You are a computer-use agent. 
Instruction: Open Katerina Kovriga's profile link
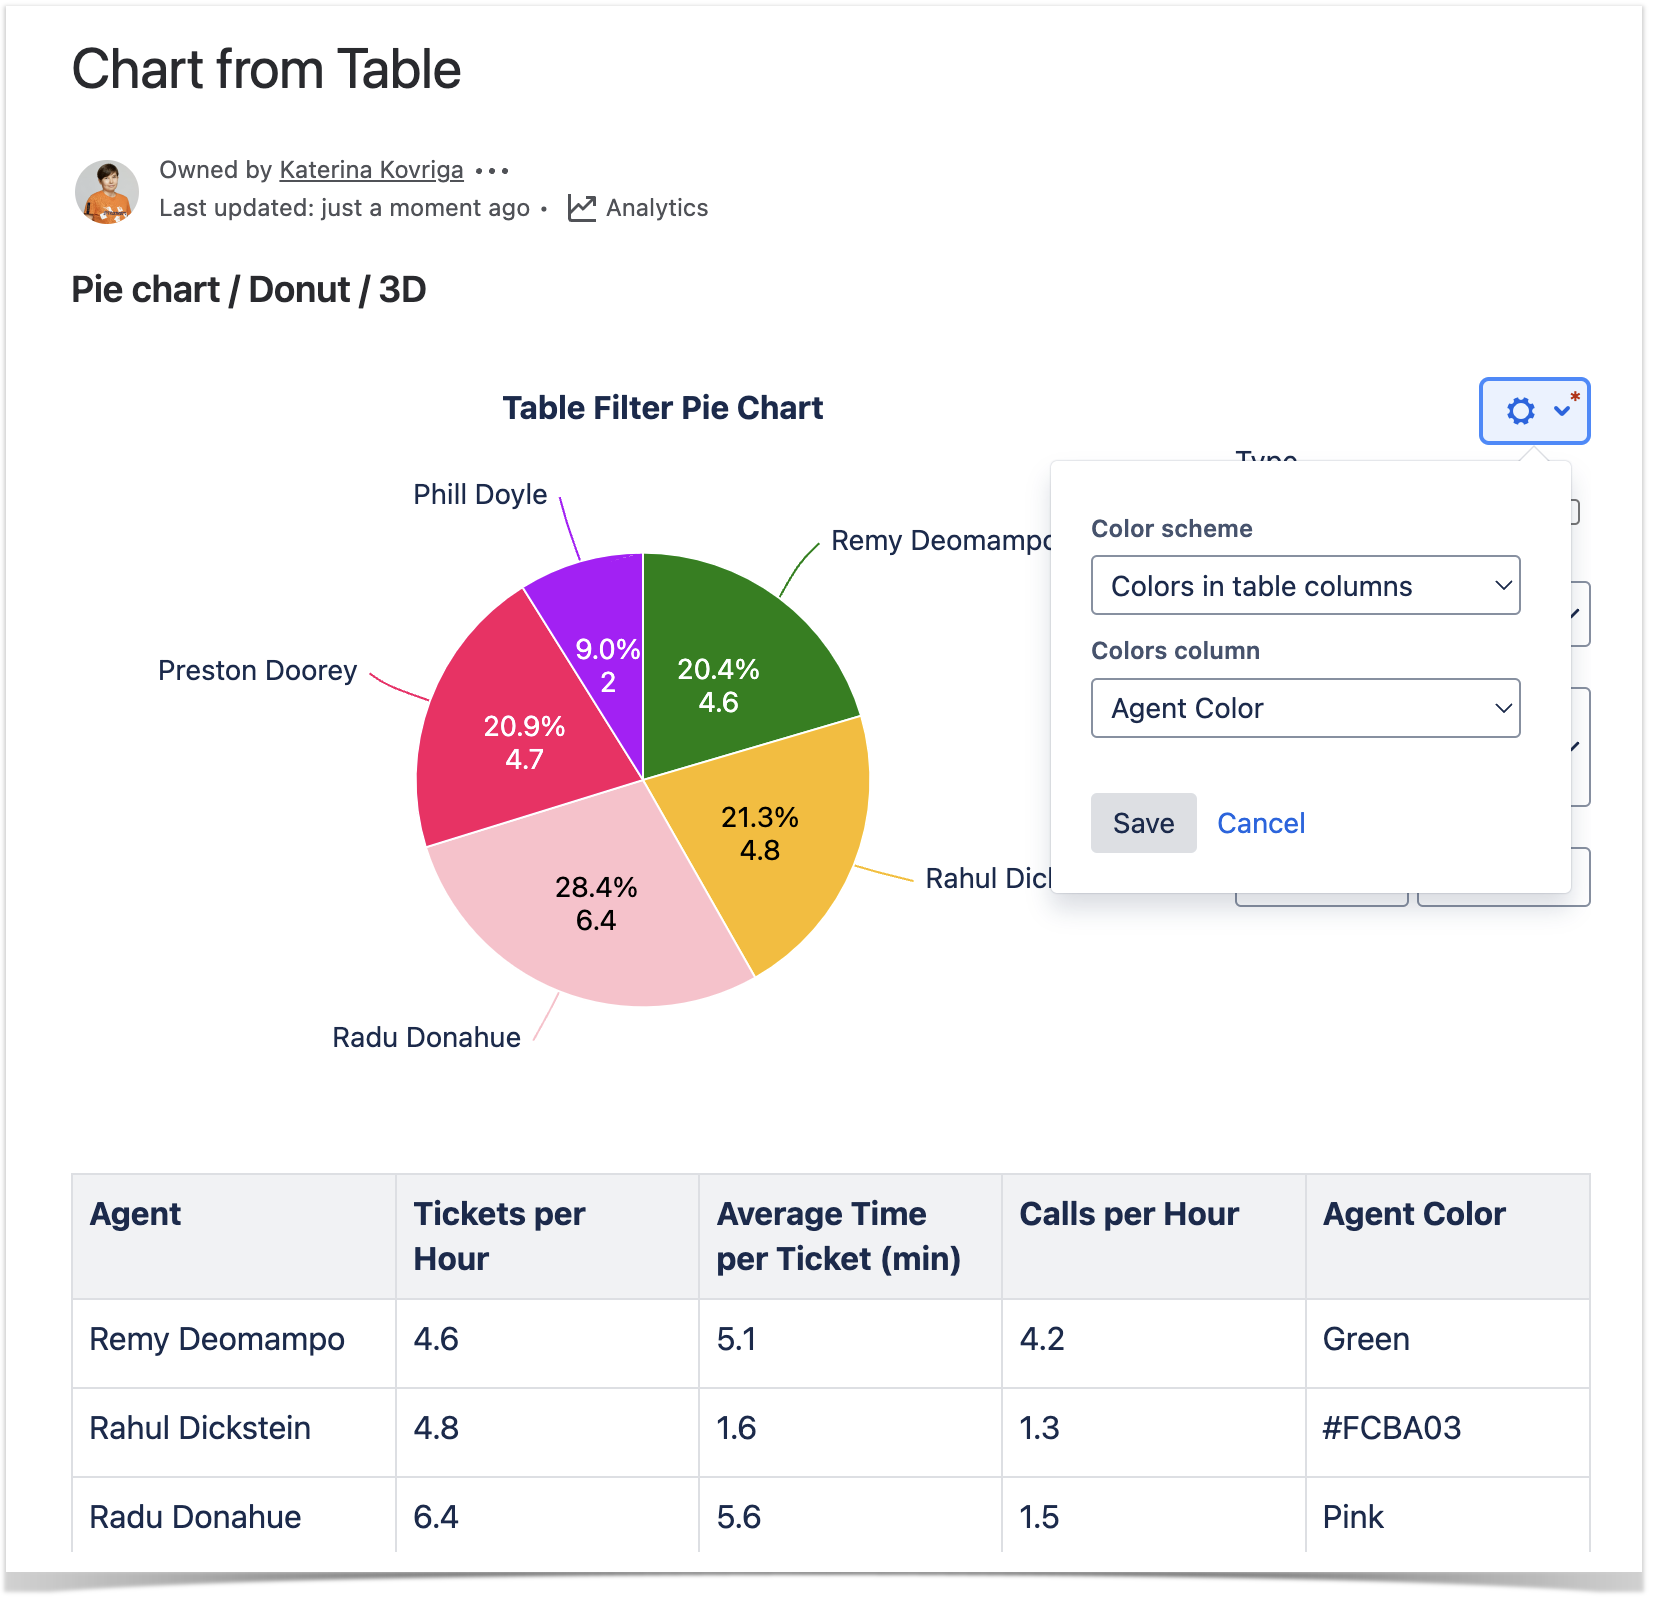[x=371, y=170]
